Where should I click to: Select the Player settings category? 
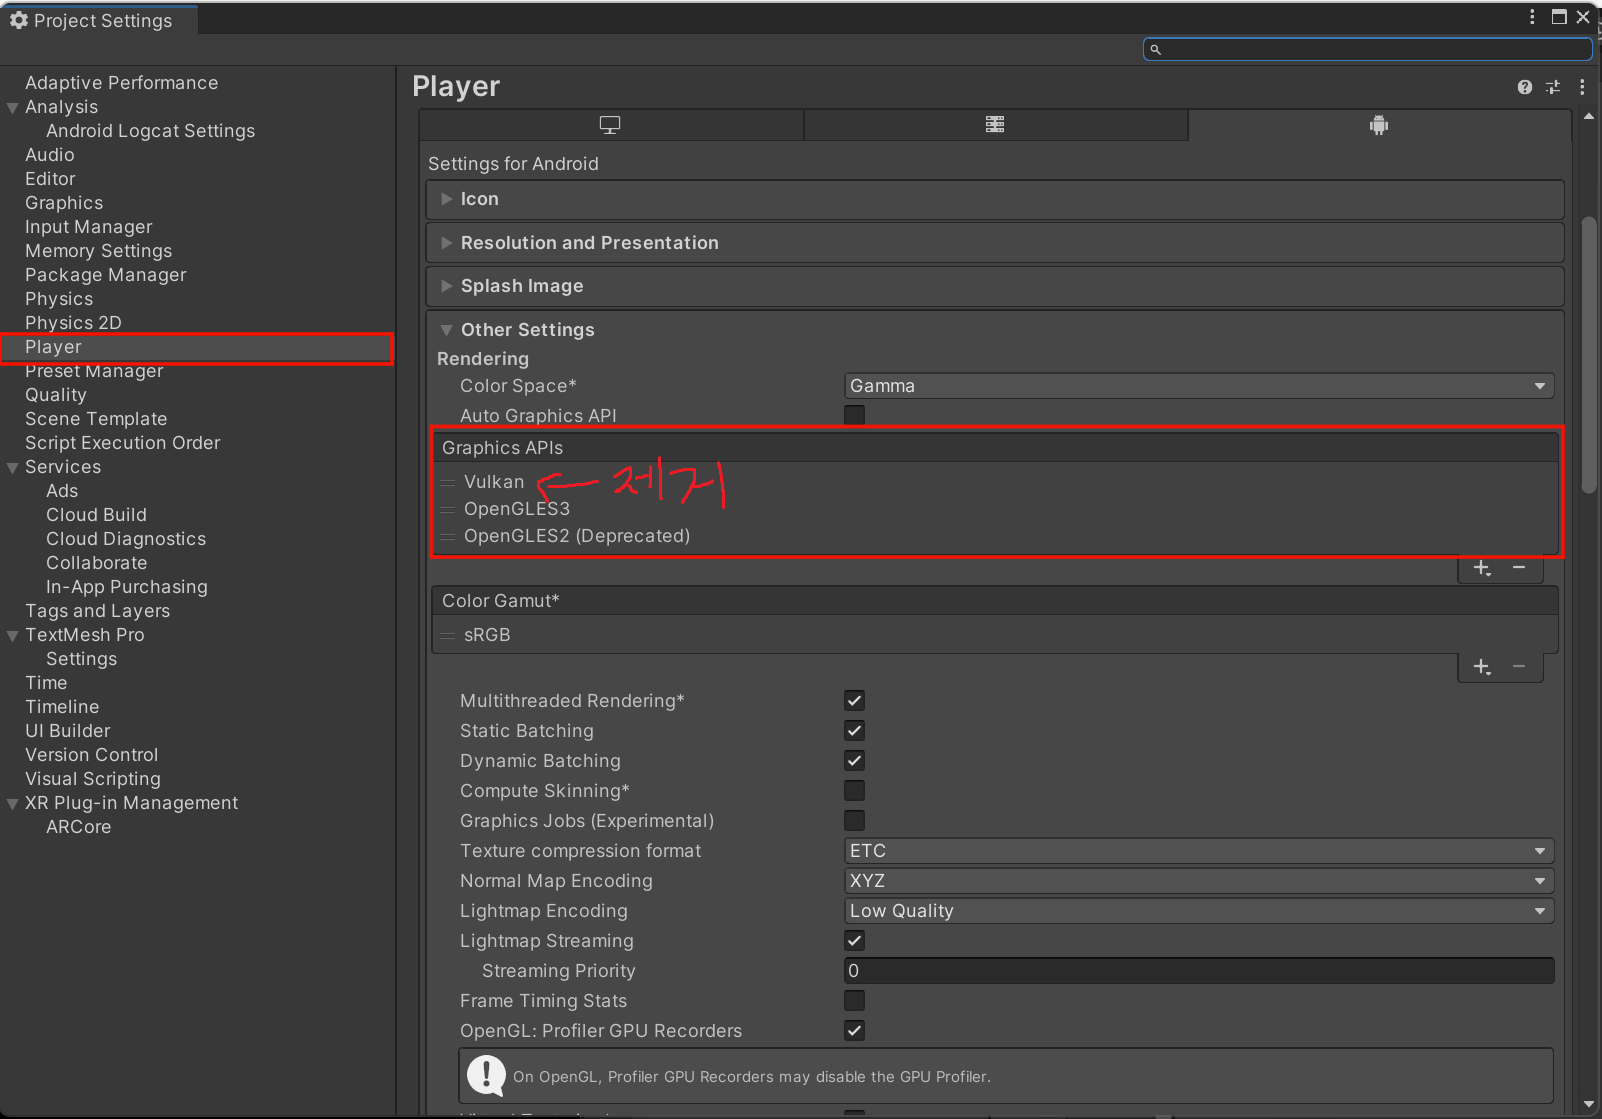coord(196,348)
